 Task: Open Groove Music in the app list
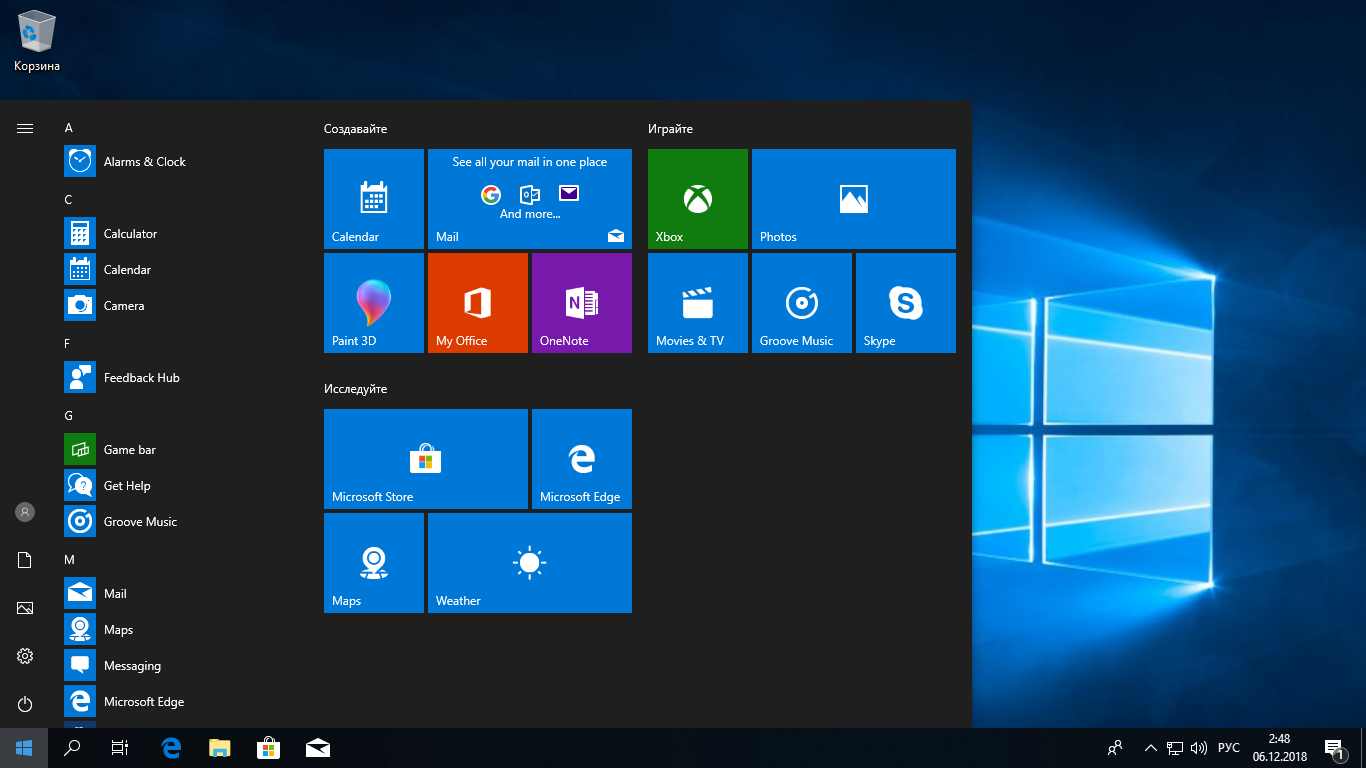coord(180,522)
